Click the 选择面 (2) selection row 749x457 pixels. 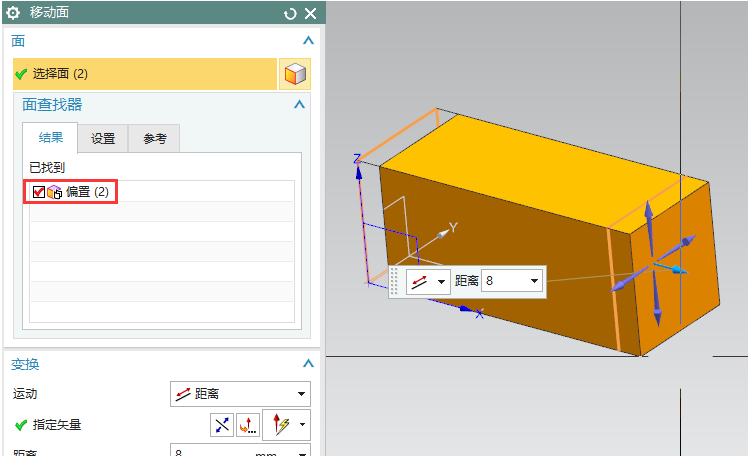[144, 74]
